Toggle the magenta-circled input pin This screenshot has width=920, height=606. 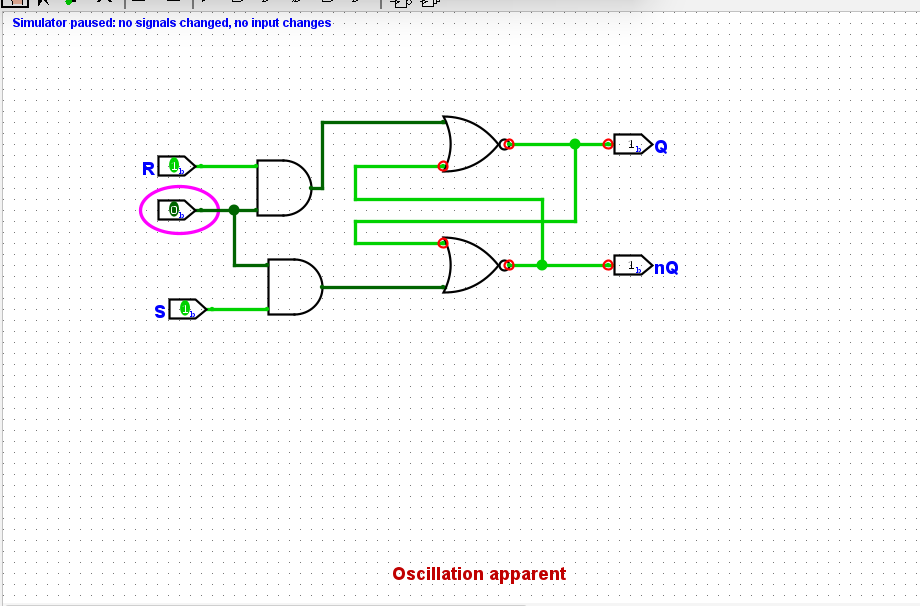pyautogui.click(x=176, y=210)
